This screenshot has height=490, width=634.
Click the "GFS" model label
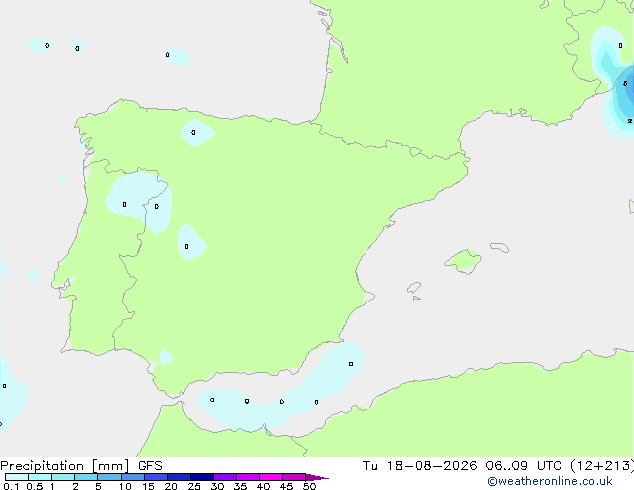click(x=150, y=466)
